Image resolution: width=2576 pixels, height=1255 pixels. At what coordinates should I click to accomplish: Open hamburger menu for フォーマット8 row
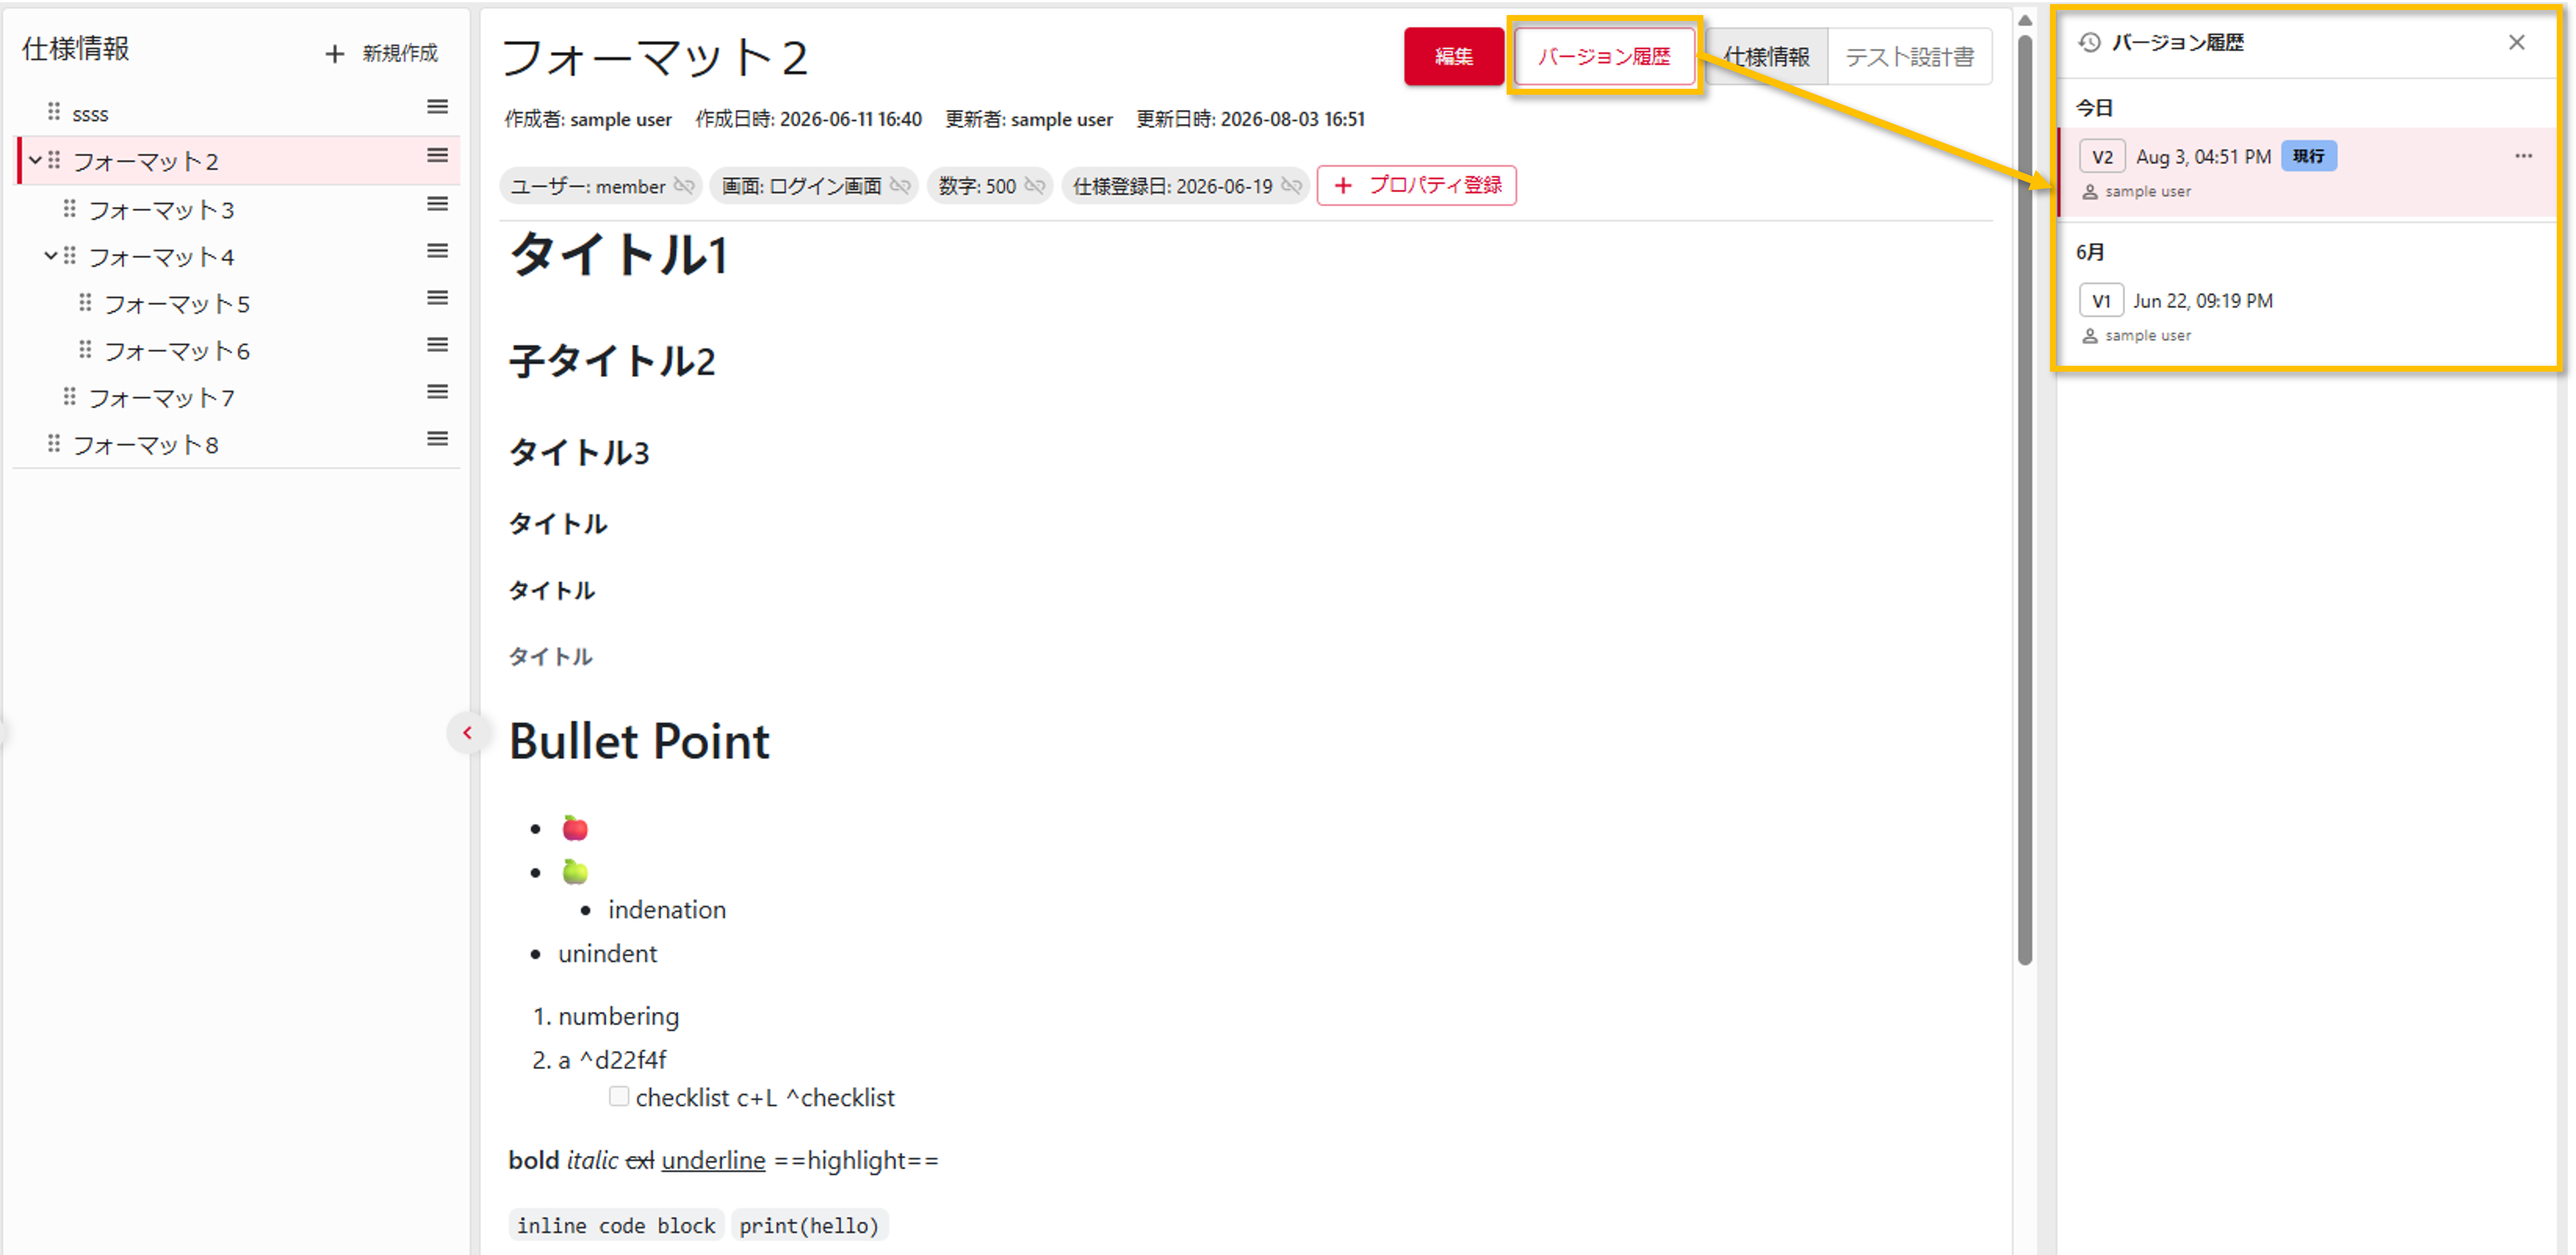click(437, 438)
